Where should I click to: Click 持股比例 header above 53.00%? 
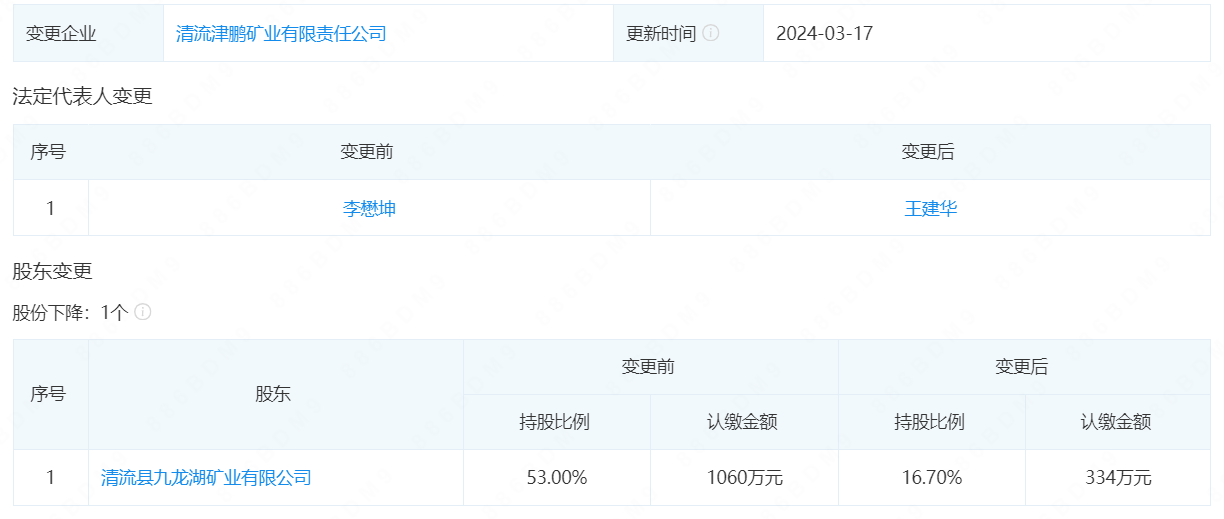[x=555, y=421]
